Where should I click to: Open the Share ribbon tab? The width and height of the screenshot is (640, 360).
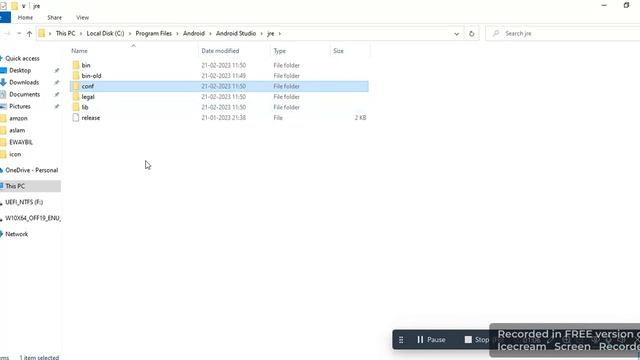click(54, 18)
